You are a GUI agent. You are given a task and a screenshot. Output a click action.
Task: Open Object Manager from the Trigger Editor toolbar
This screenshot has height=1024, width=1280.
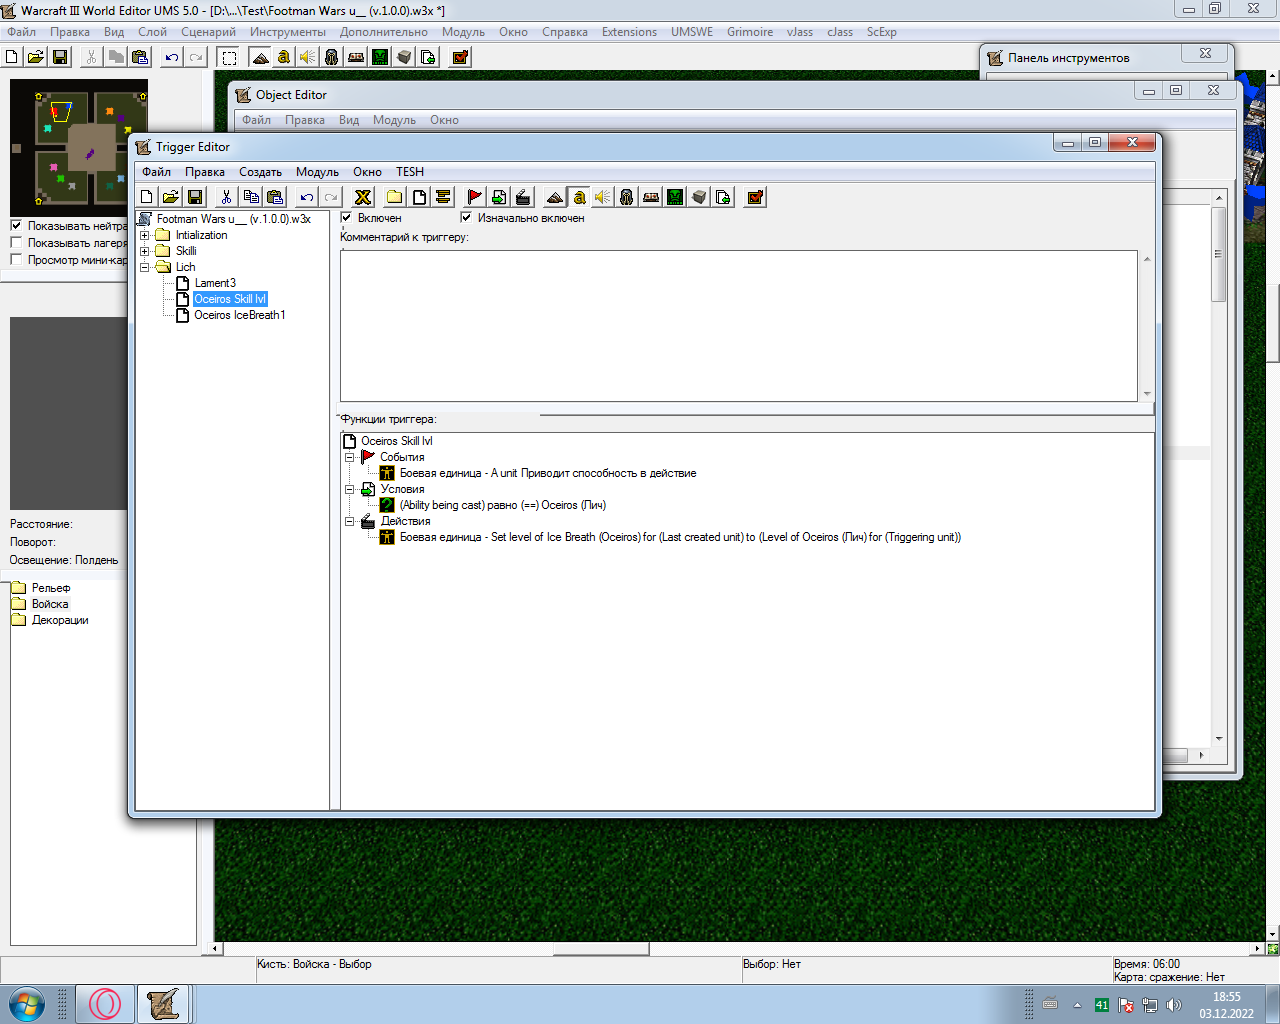point(699,197)
